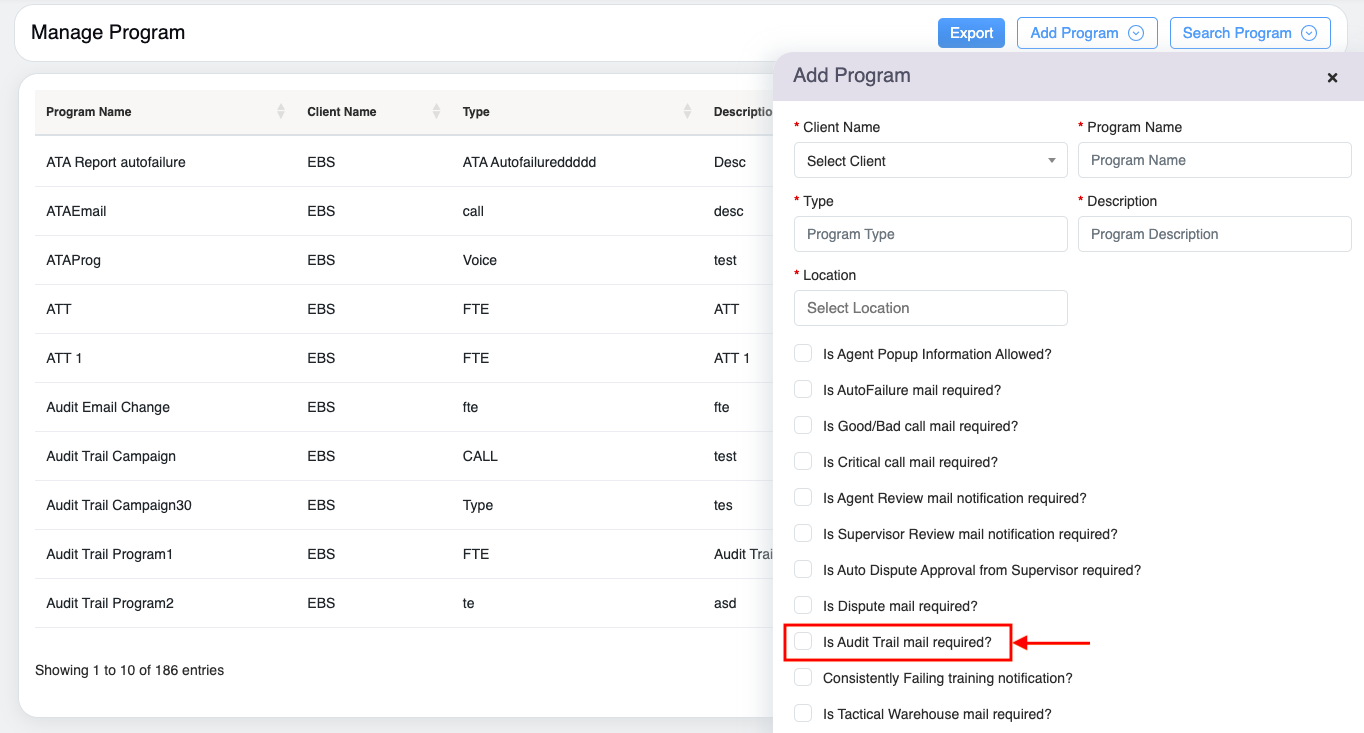
Task: Open the Select Client dropdown
Action: click(930, 161)
